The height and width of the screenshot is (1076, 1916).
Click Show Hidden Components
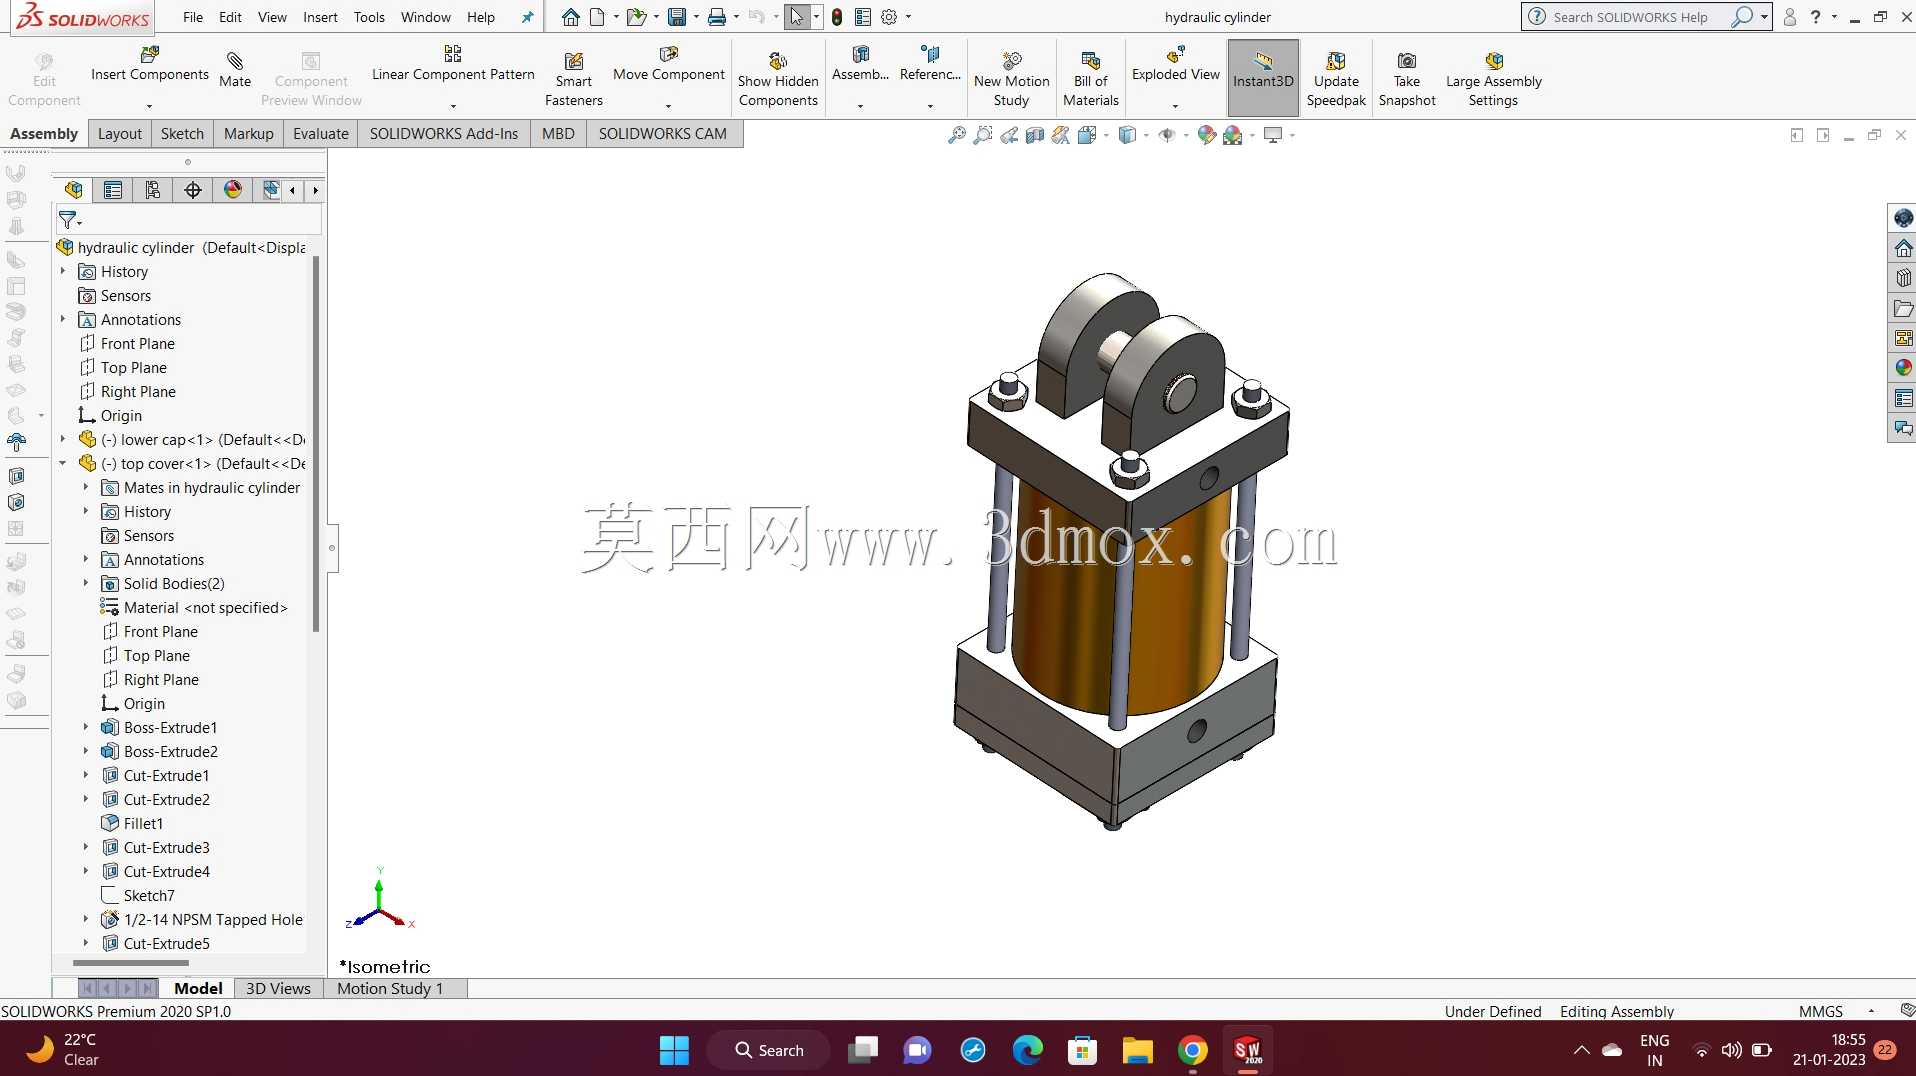[x=778, y=79]
